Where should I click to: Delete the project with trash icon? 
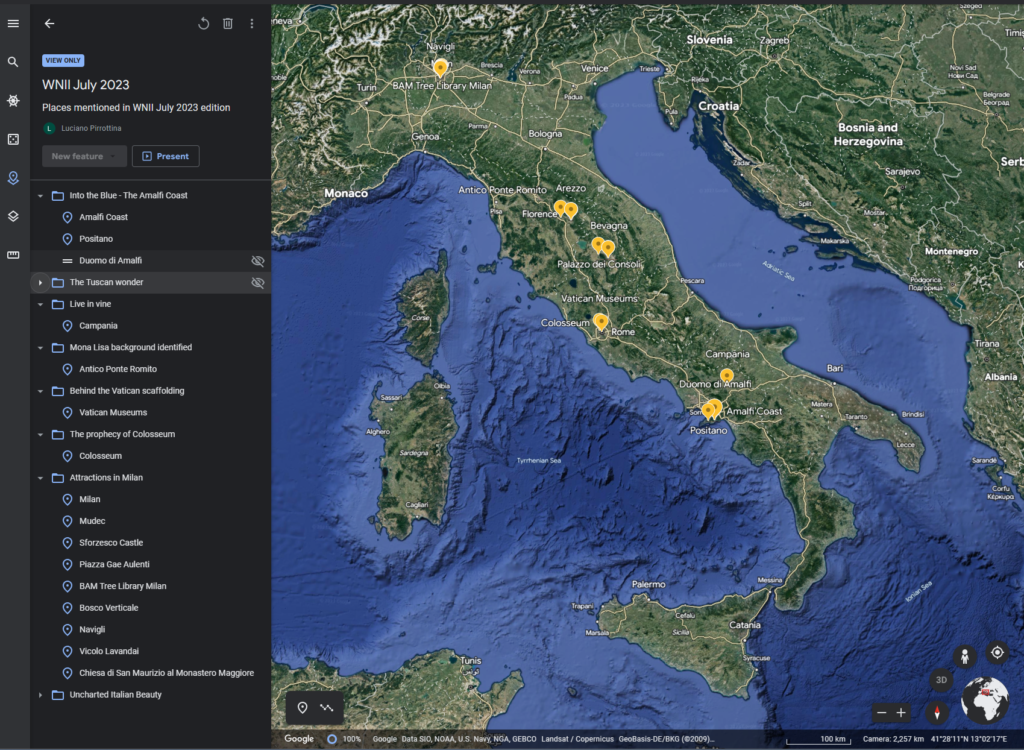228,24
